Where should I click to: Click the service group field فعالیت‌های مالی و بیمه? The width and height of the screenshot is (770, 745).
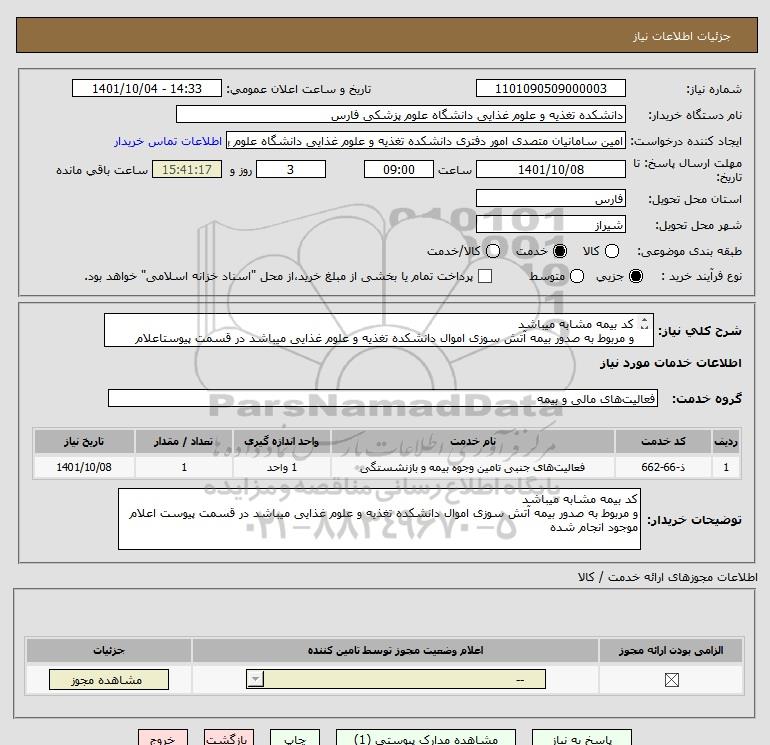coord(383,398)
